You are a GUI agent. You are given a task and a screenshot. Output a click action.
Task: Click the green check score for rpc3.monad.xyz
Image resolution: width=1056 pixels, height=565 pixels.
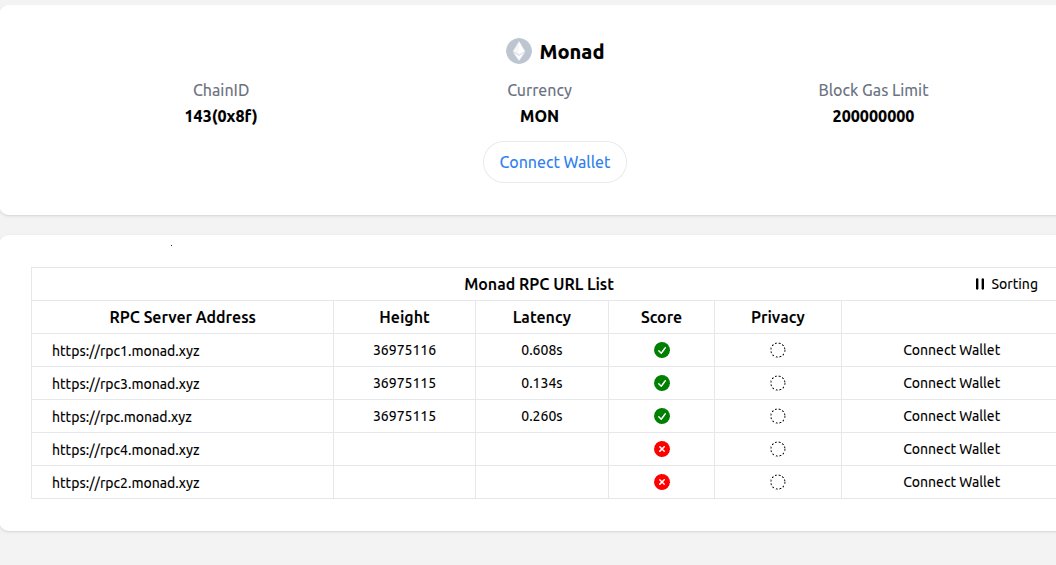(662, 383)
